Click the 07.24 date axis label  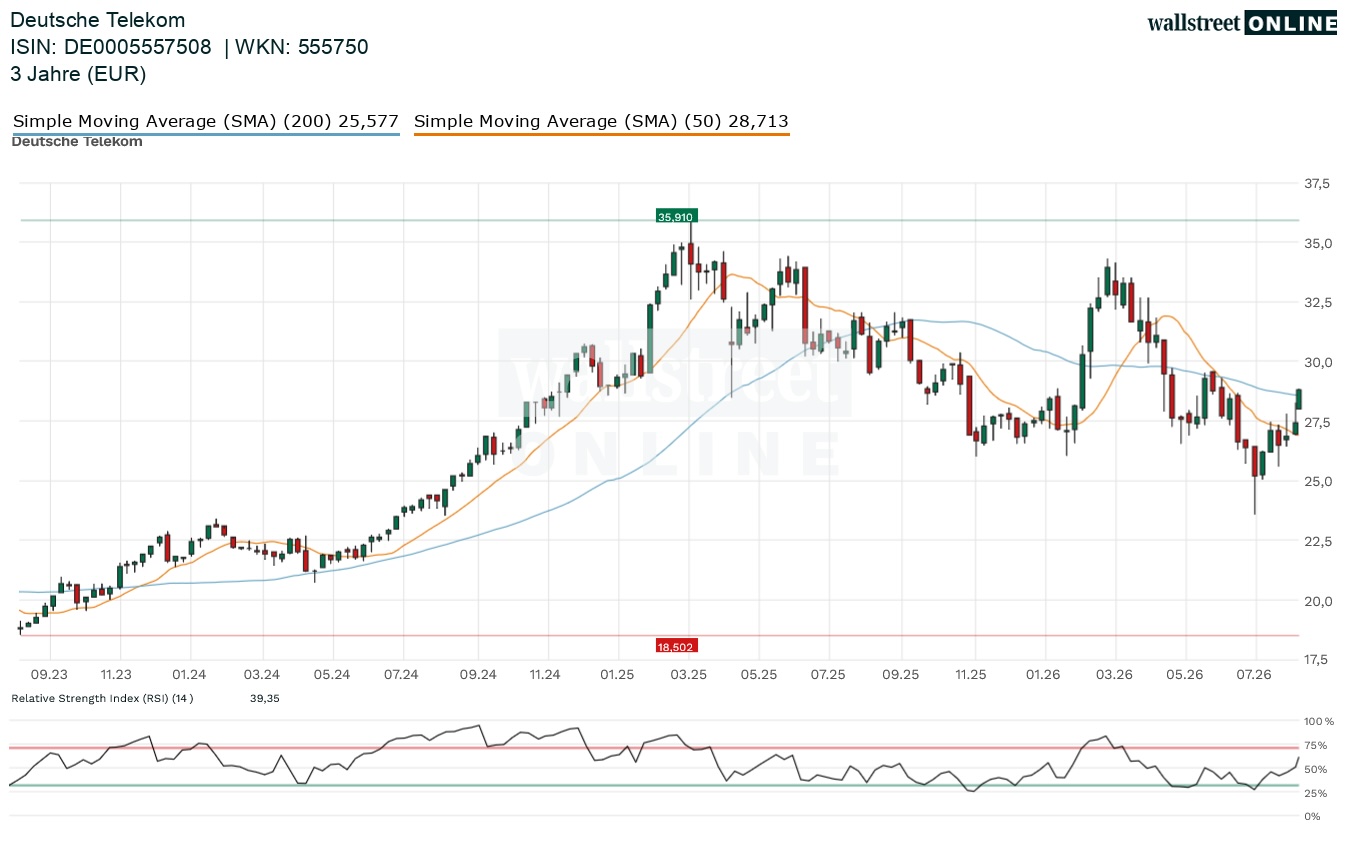coord(401,675)
